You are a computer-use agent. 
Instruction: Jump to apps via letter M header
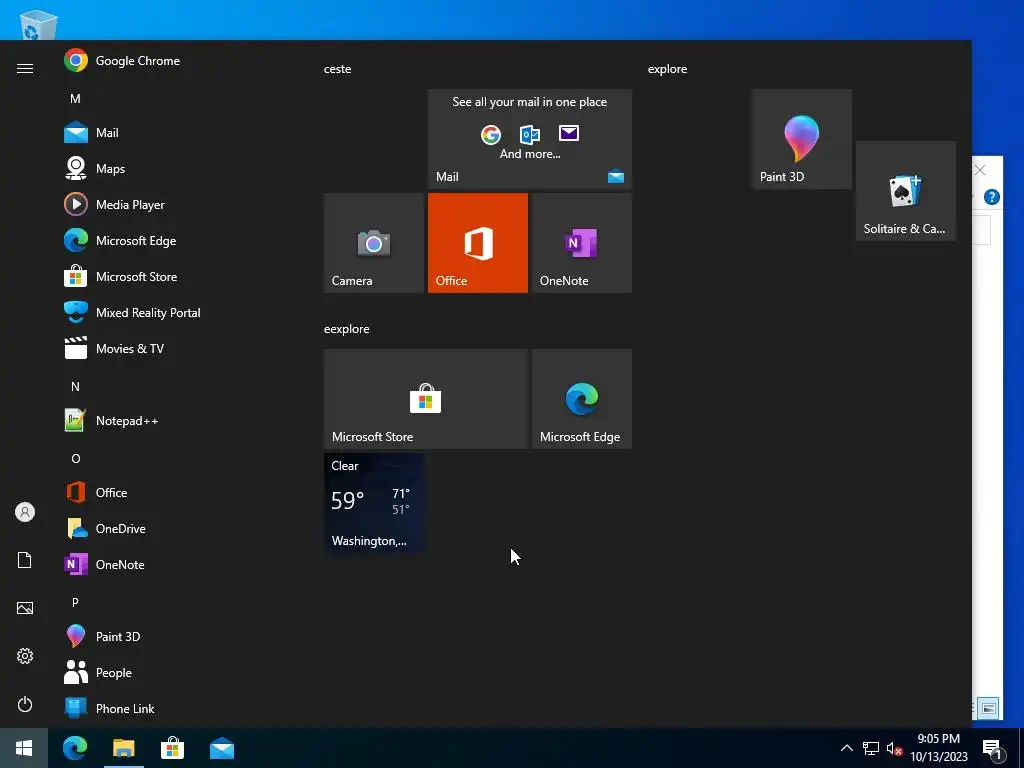(x=75, y=99)
